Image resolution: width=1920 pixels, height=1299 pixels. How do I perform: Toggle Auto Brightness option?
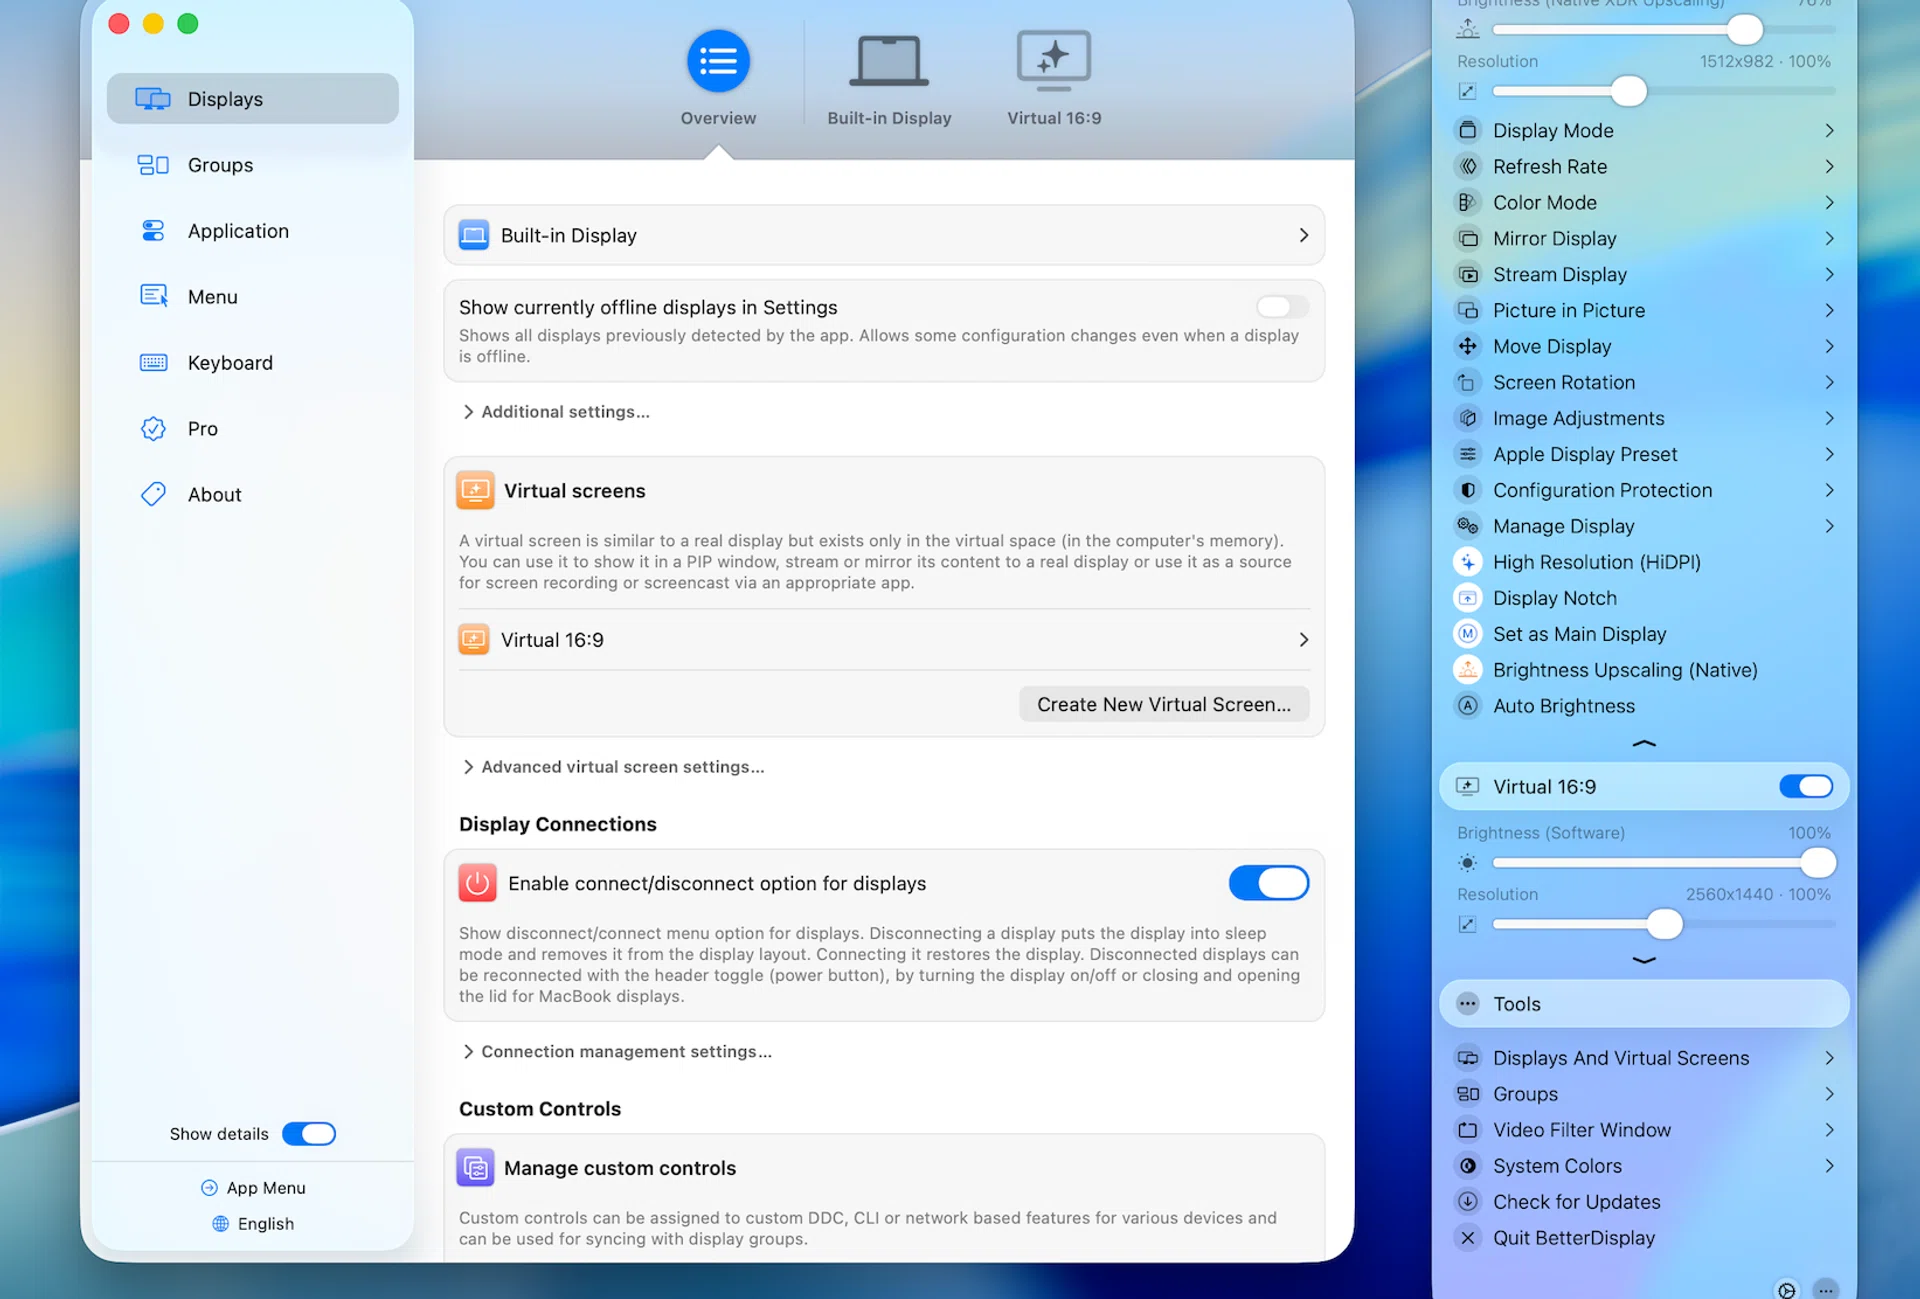(1467, 706)
